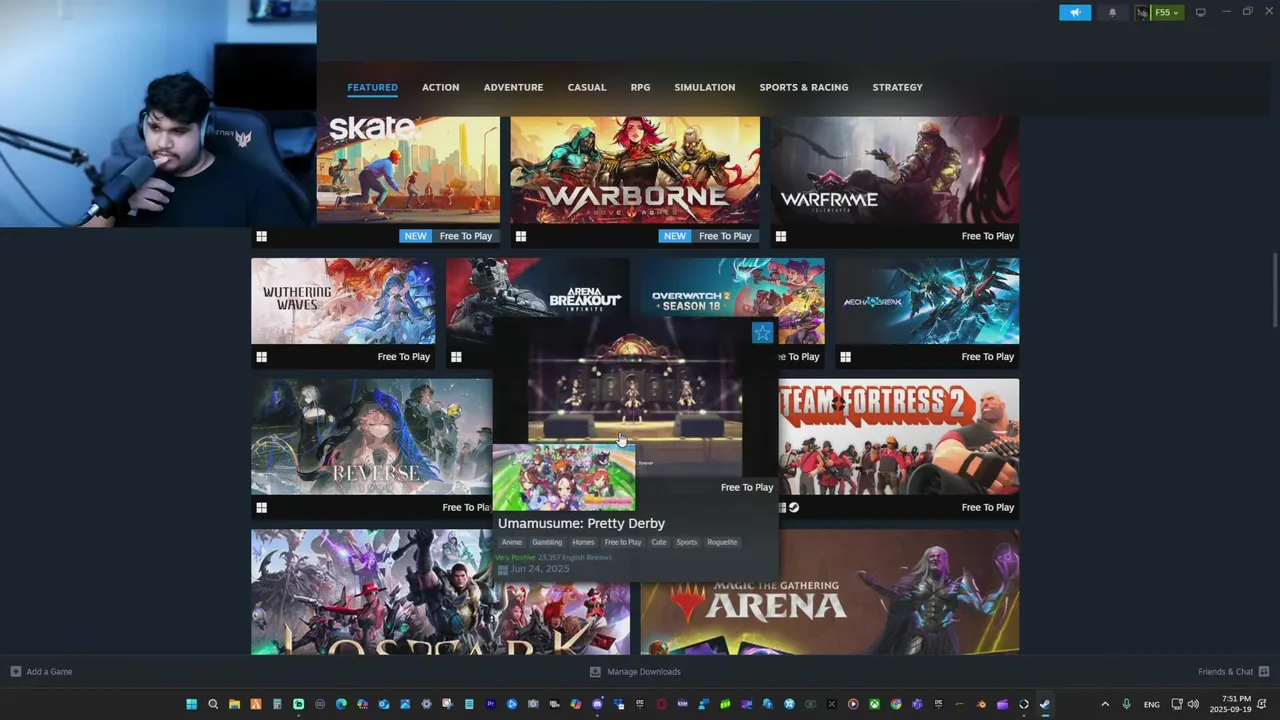Click the Horses tag
The image size is (1280, 720).
pos(583,542)
